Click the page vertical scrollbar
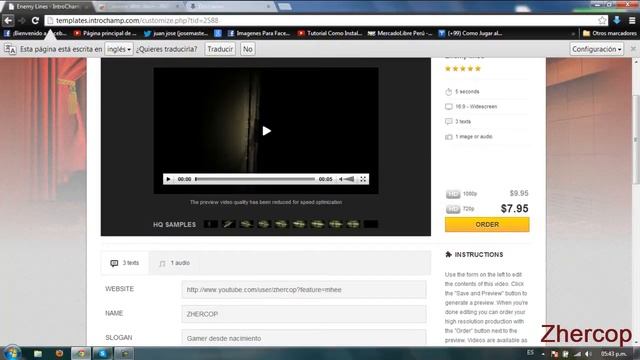The width and height of the screenshot is (640, 360). coord(636,139)
